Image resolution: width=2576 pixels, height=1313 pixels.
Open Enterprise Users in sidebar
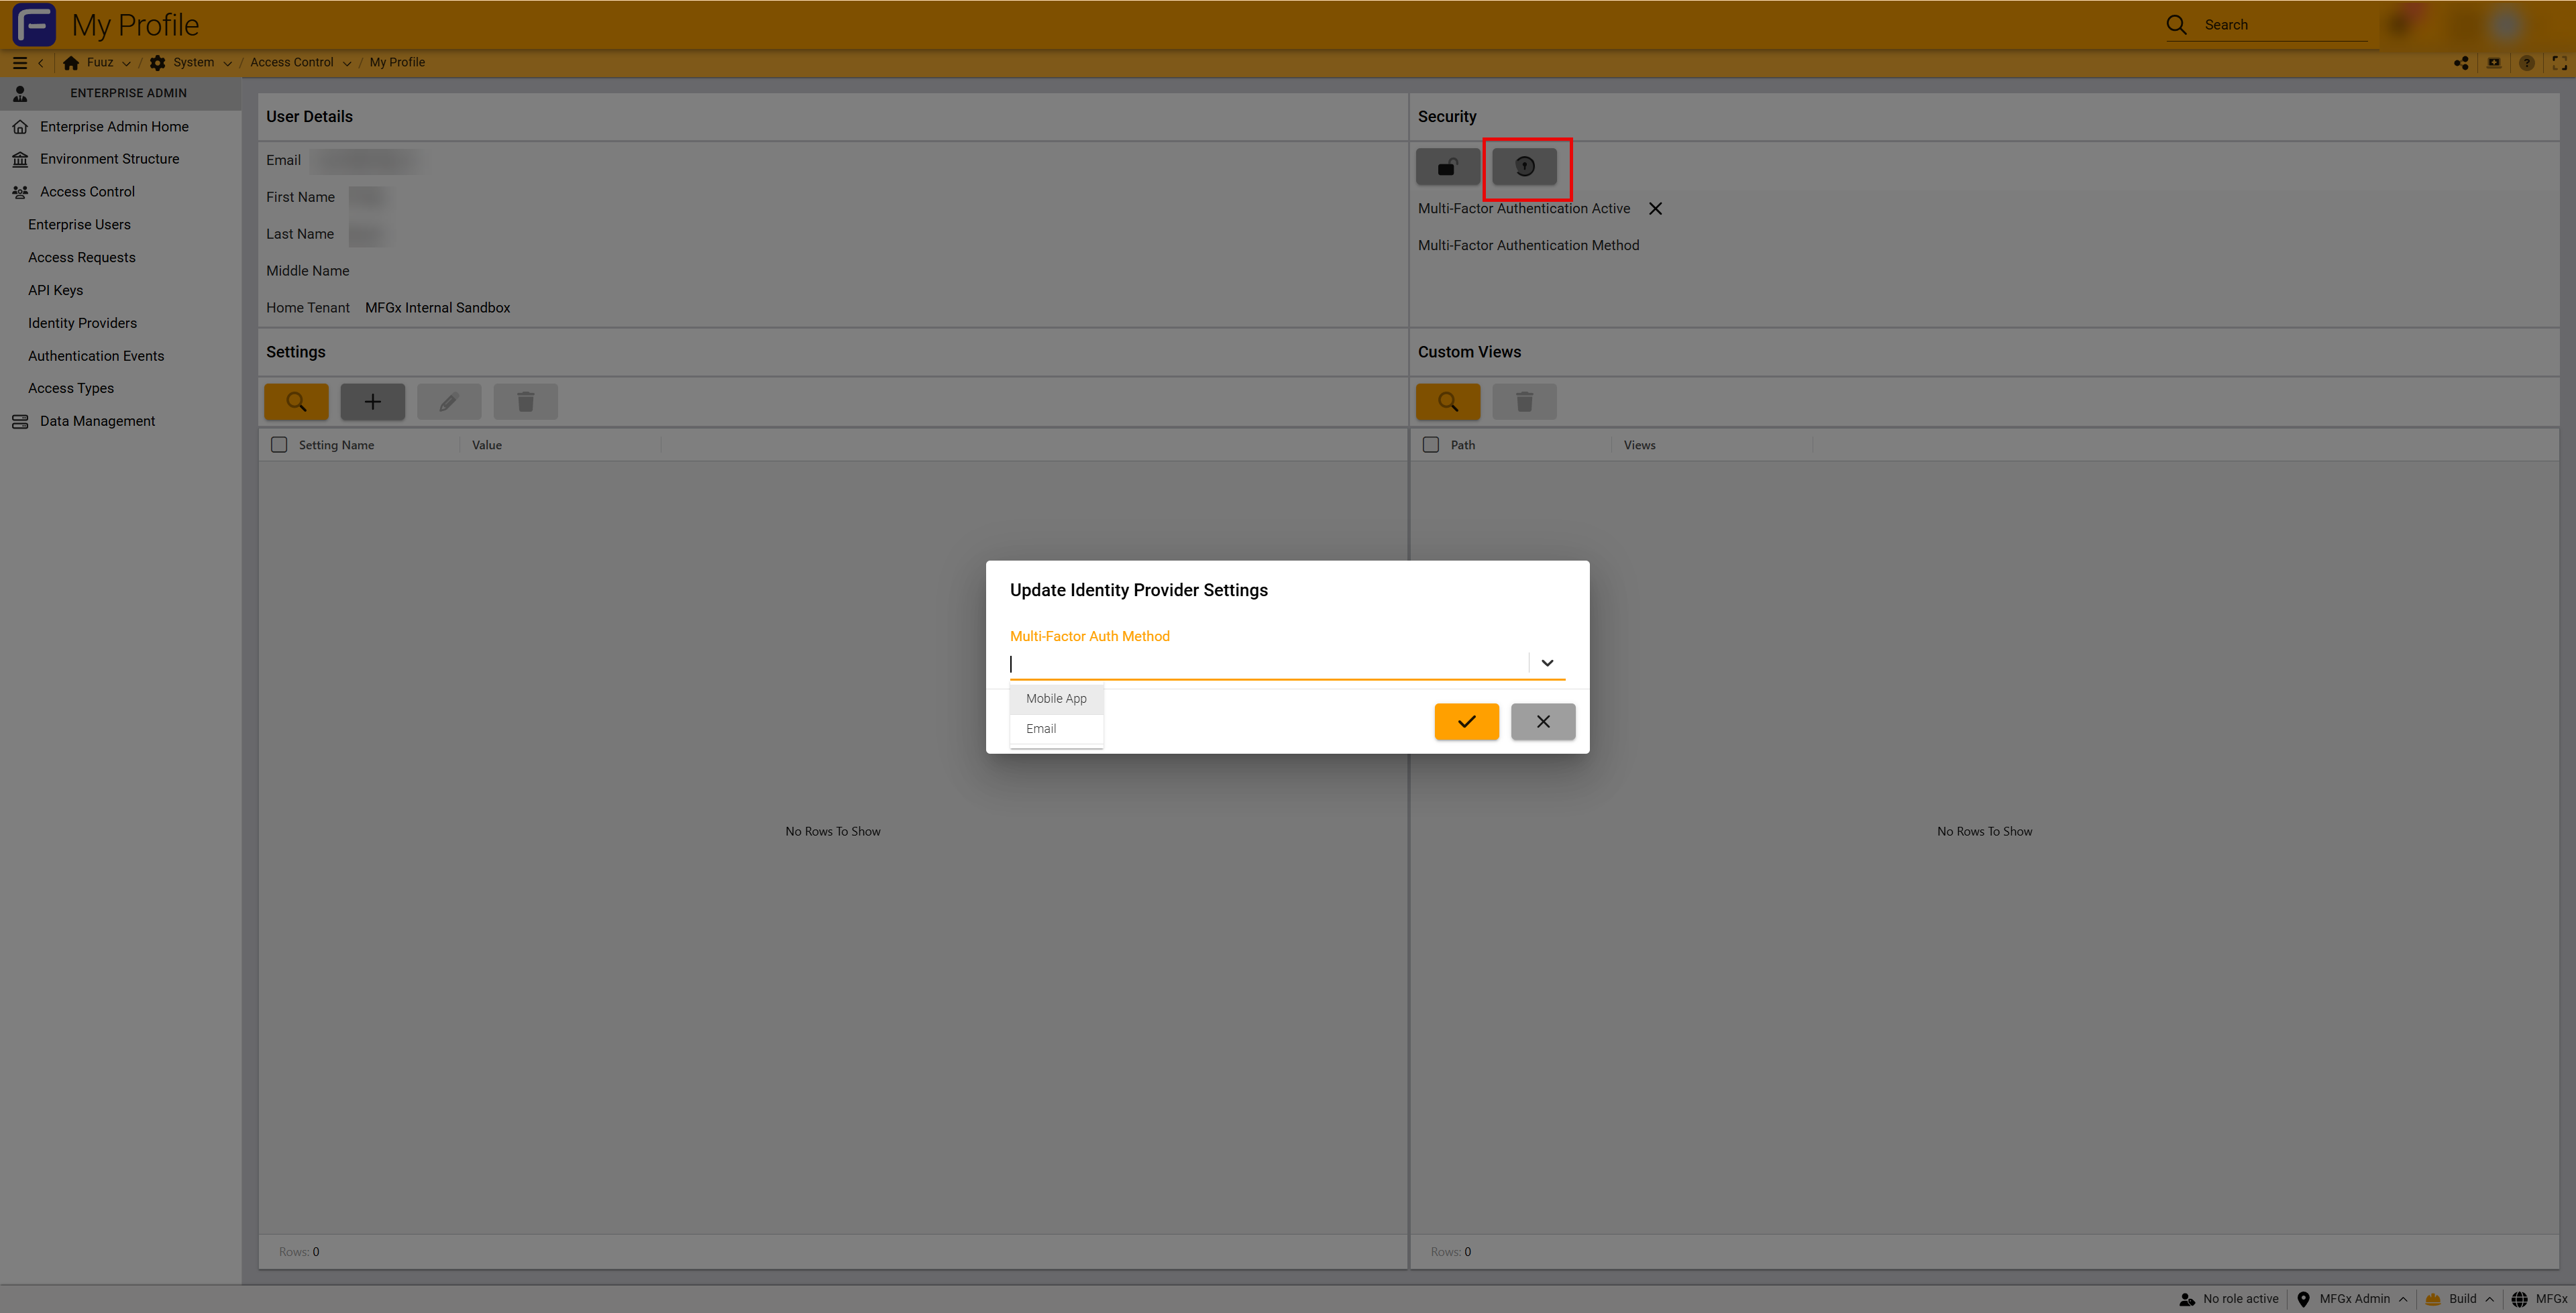79,225
